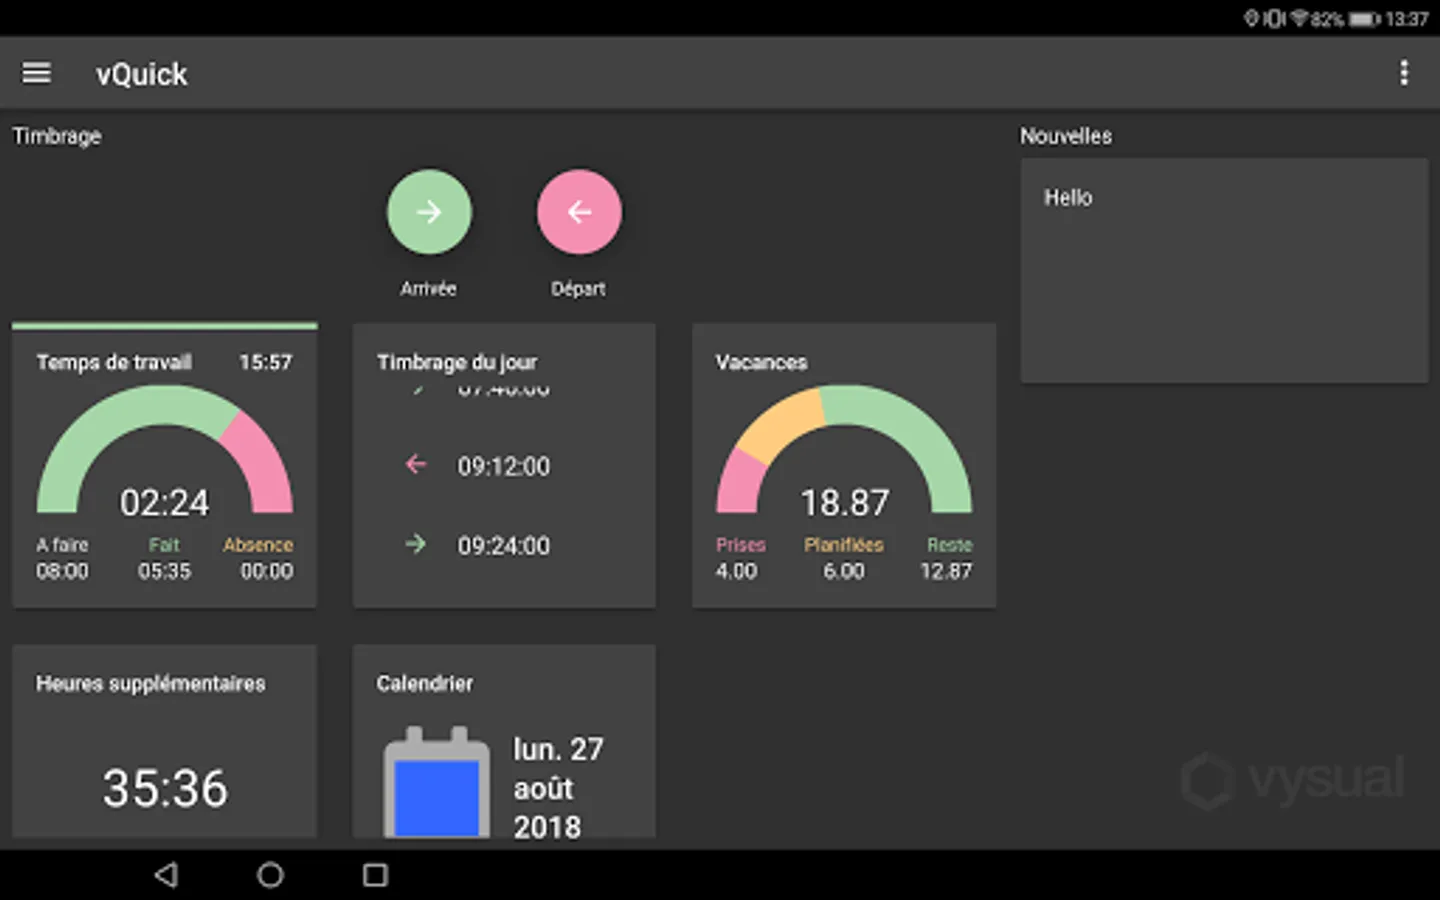Open the Heures supplémentaires 35:36 value
1440x900 pixels.
pos(165,788)
